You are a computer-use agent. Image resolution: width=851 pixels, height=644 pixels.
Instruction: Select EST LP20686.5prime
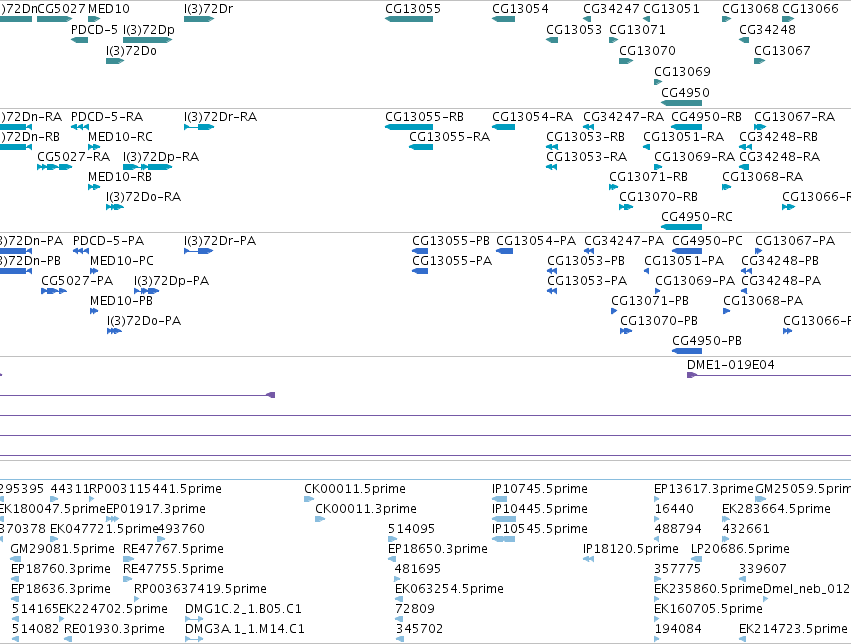[740, 549]
